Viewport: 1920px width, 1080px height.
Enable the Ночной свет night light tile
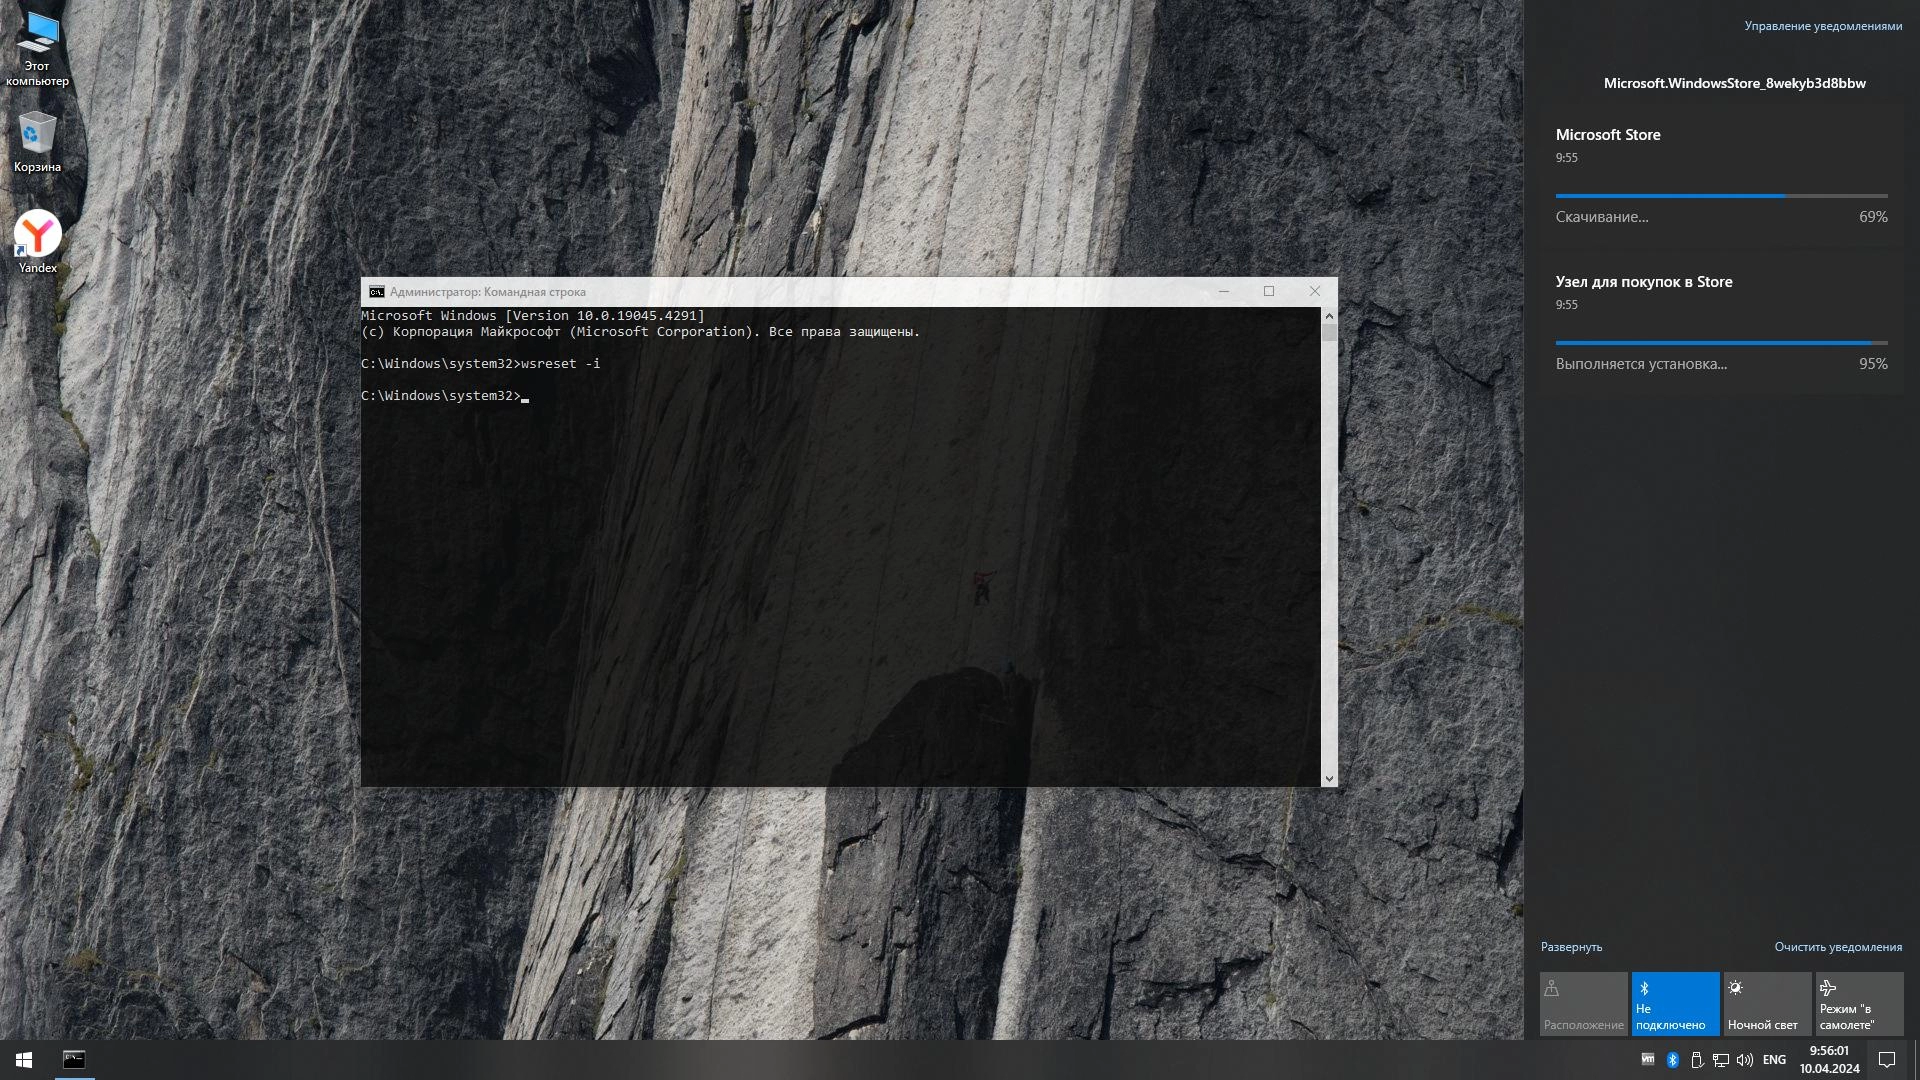(1767, 1004)
